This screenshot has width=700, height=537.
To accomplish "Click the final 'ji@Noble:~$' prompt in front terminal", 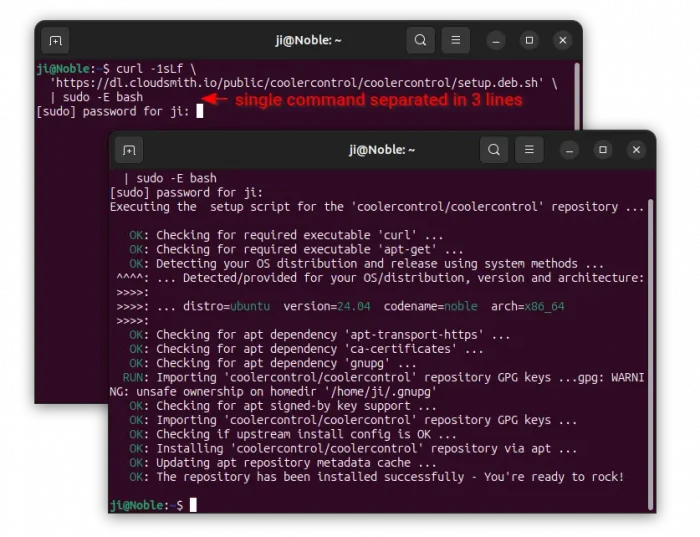I will 146,506.
